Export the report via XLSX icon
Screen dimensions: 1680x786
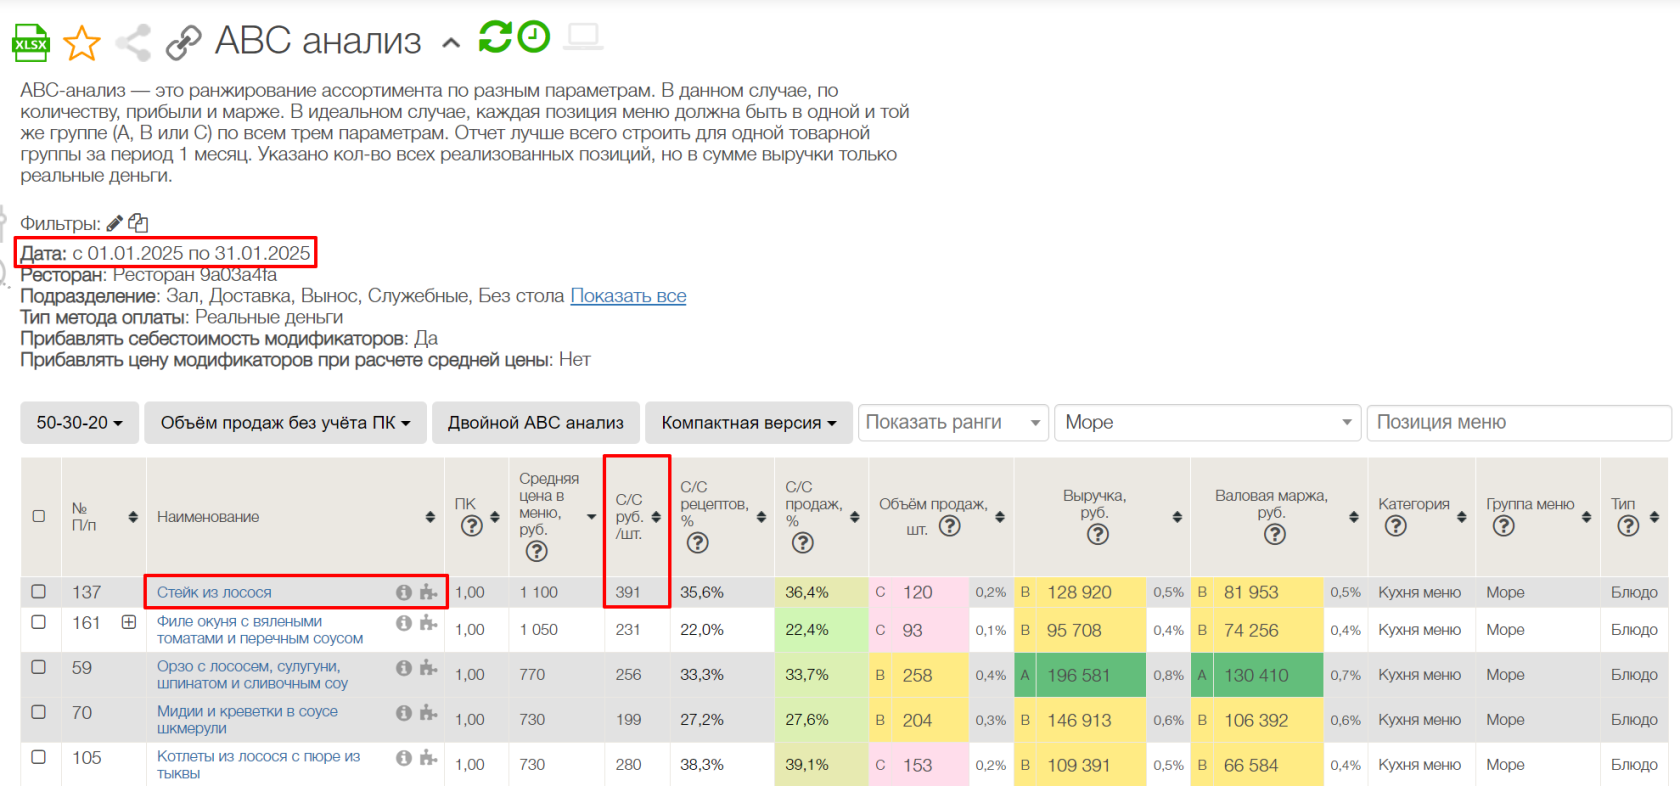pyautogui.click(x=30, y=43)
